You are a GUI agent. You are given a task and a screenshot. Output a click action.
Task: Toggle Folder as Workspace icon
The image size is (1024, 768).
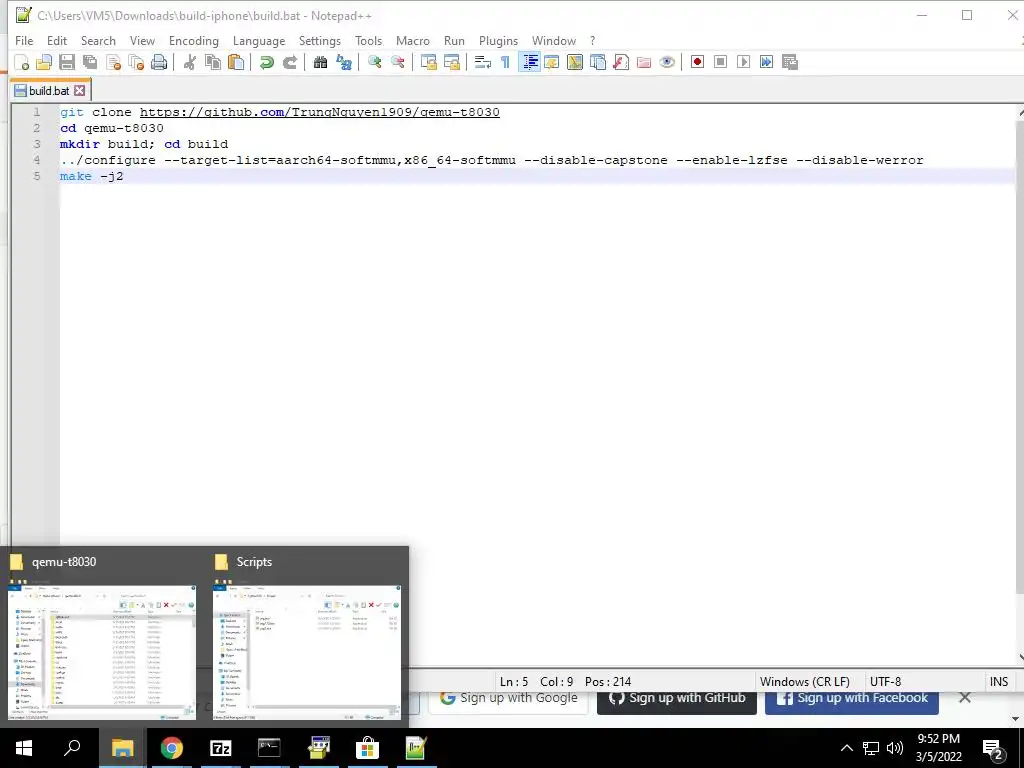tap(644, 62)
